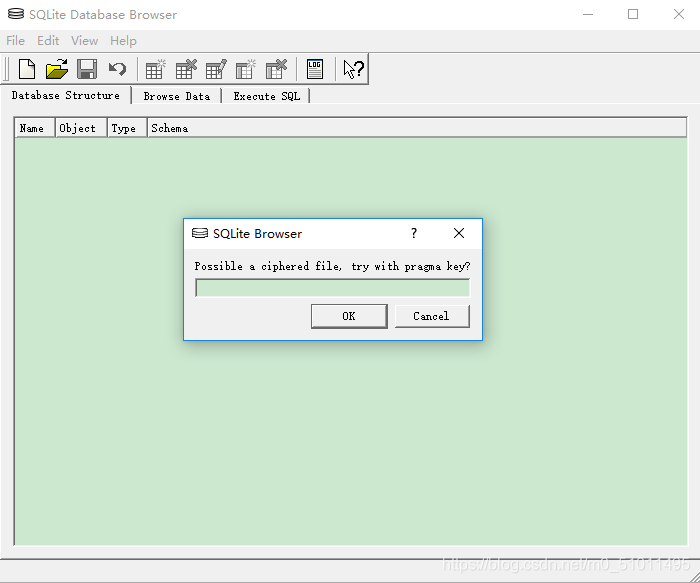Screen dimensions: 700x583
Task: Minimize the SQLite Database Browser window
Action: (588, 14)
